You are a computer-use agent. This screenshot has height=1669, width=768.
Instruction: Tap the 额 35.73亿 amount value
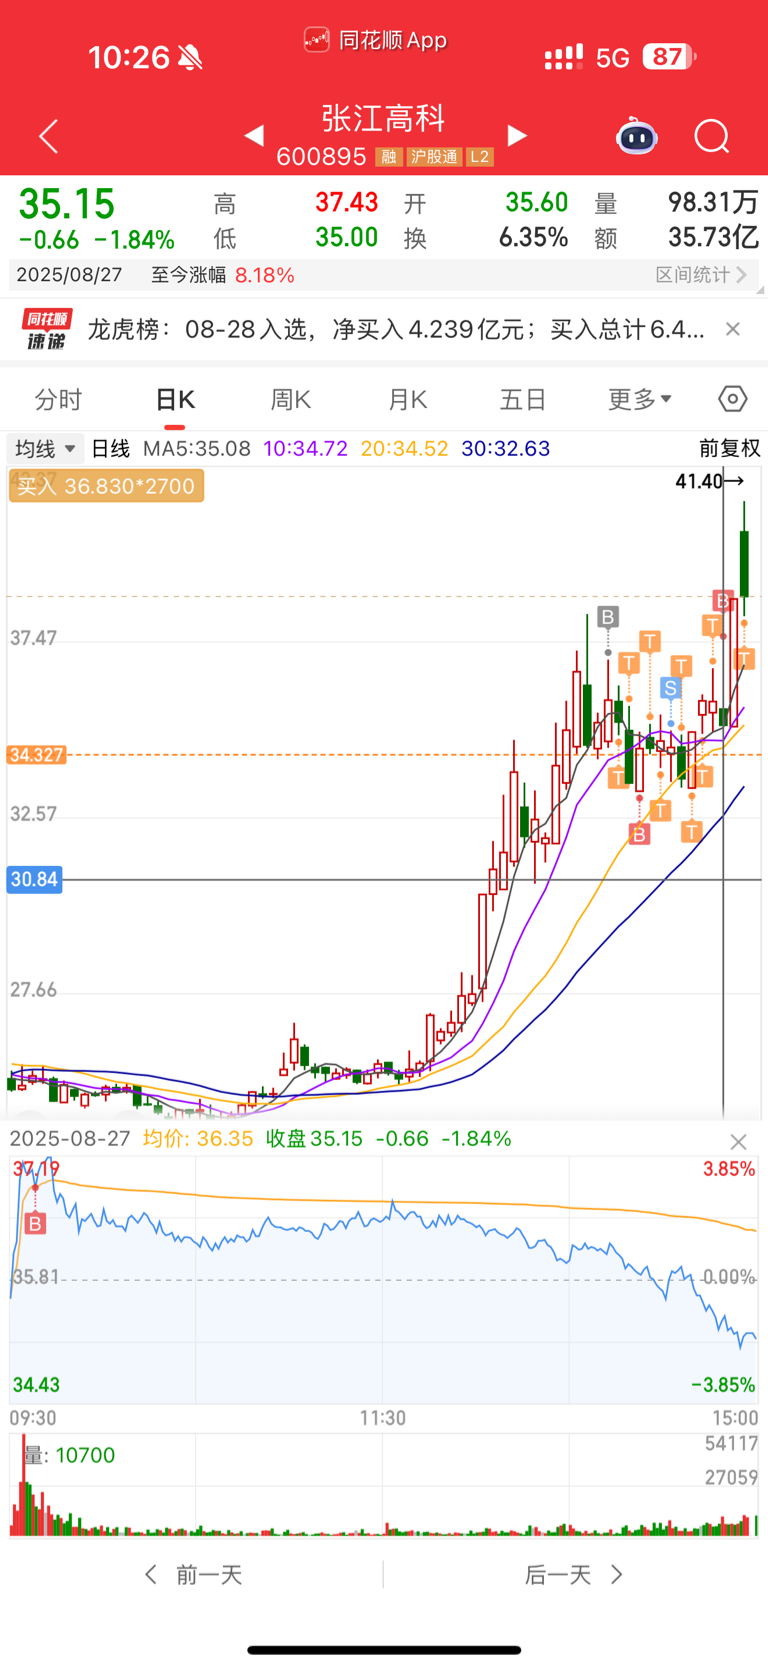pos(713,238)
